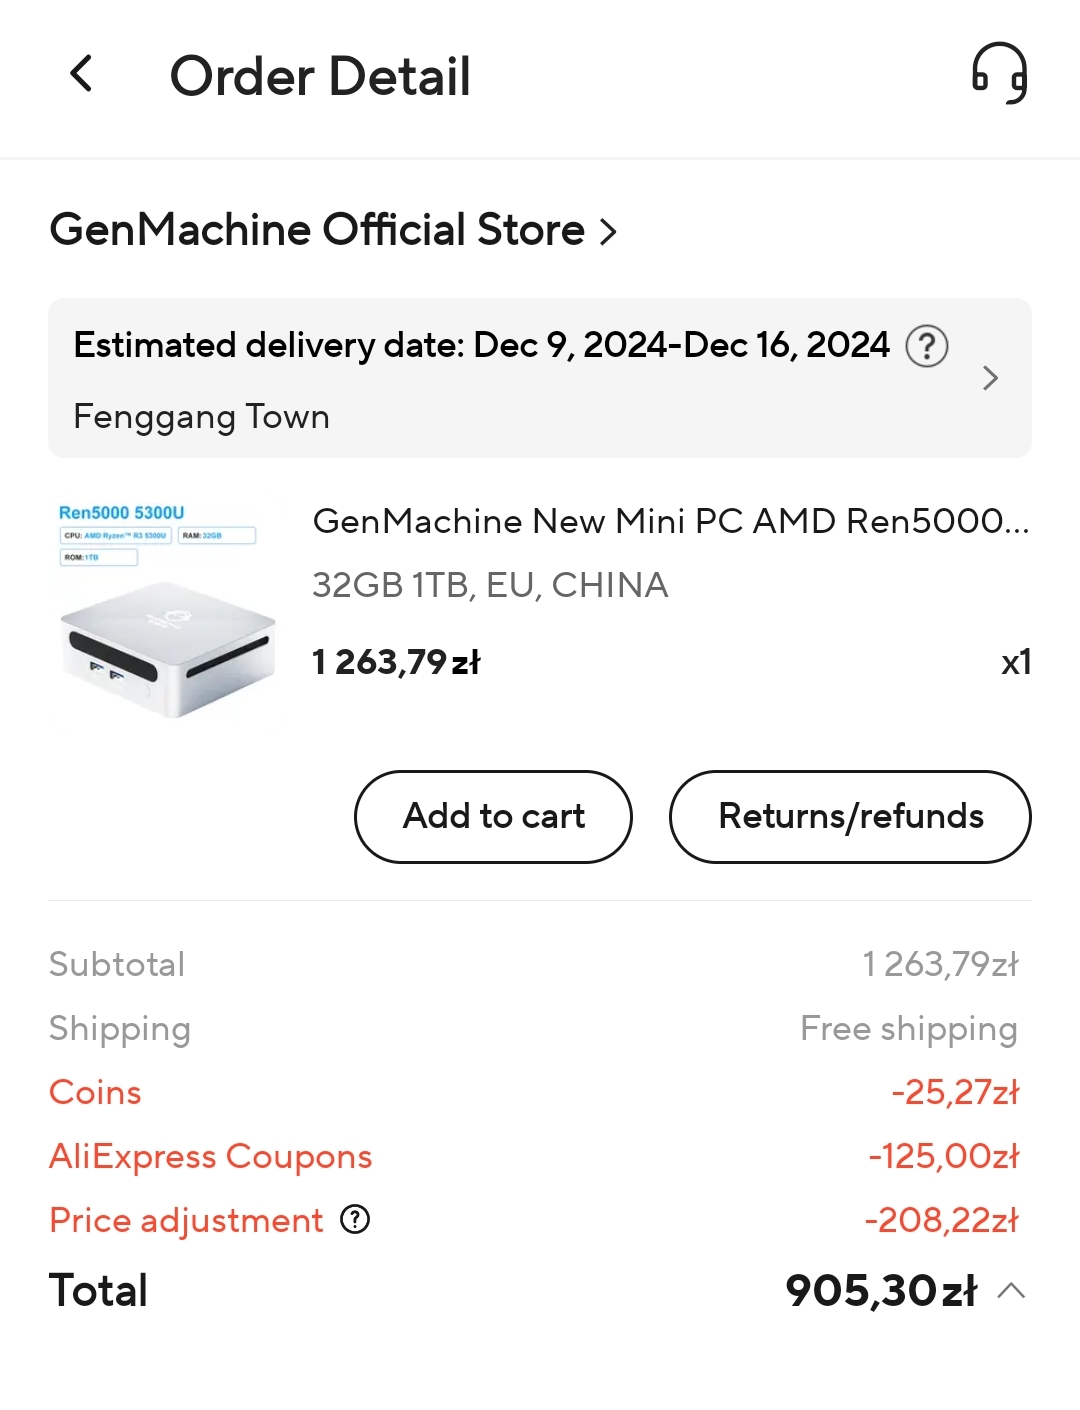Image resolution: width=1080 pixels, height=1410 pixels.
Task: Visit GenMachine Official Store page
Action: pyautogui.click(x=317, y=230)
